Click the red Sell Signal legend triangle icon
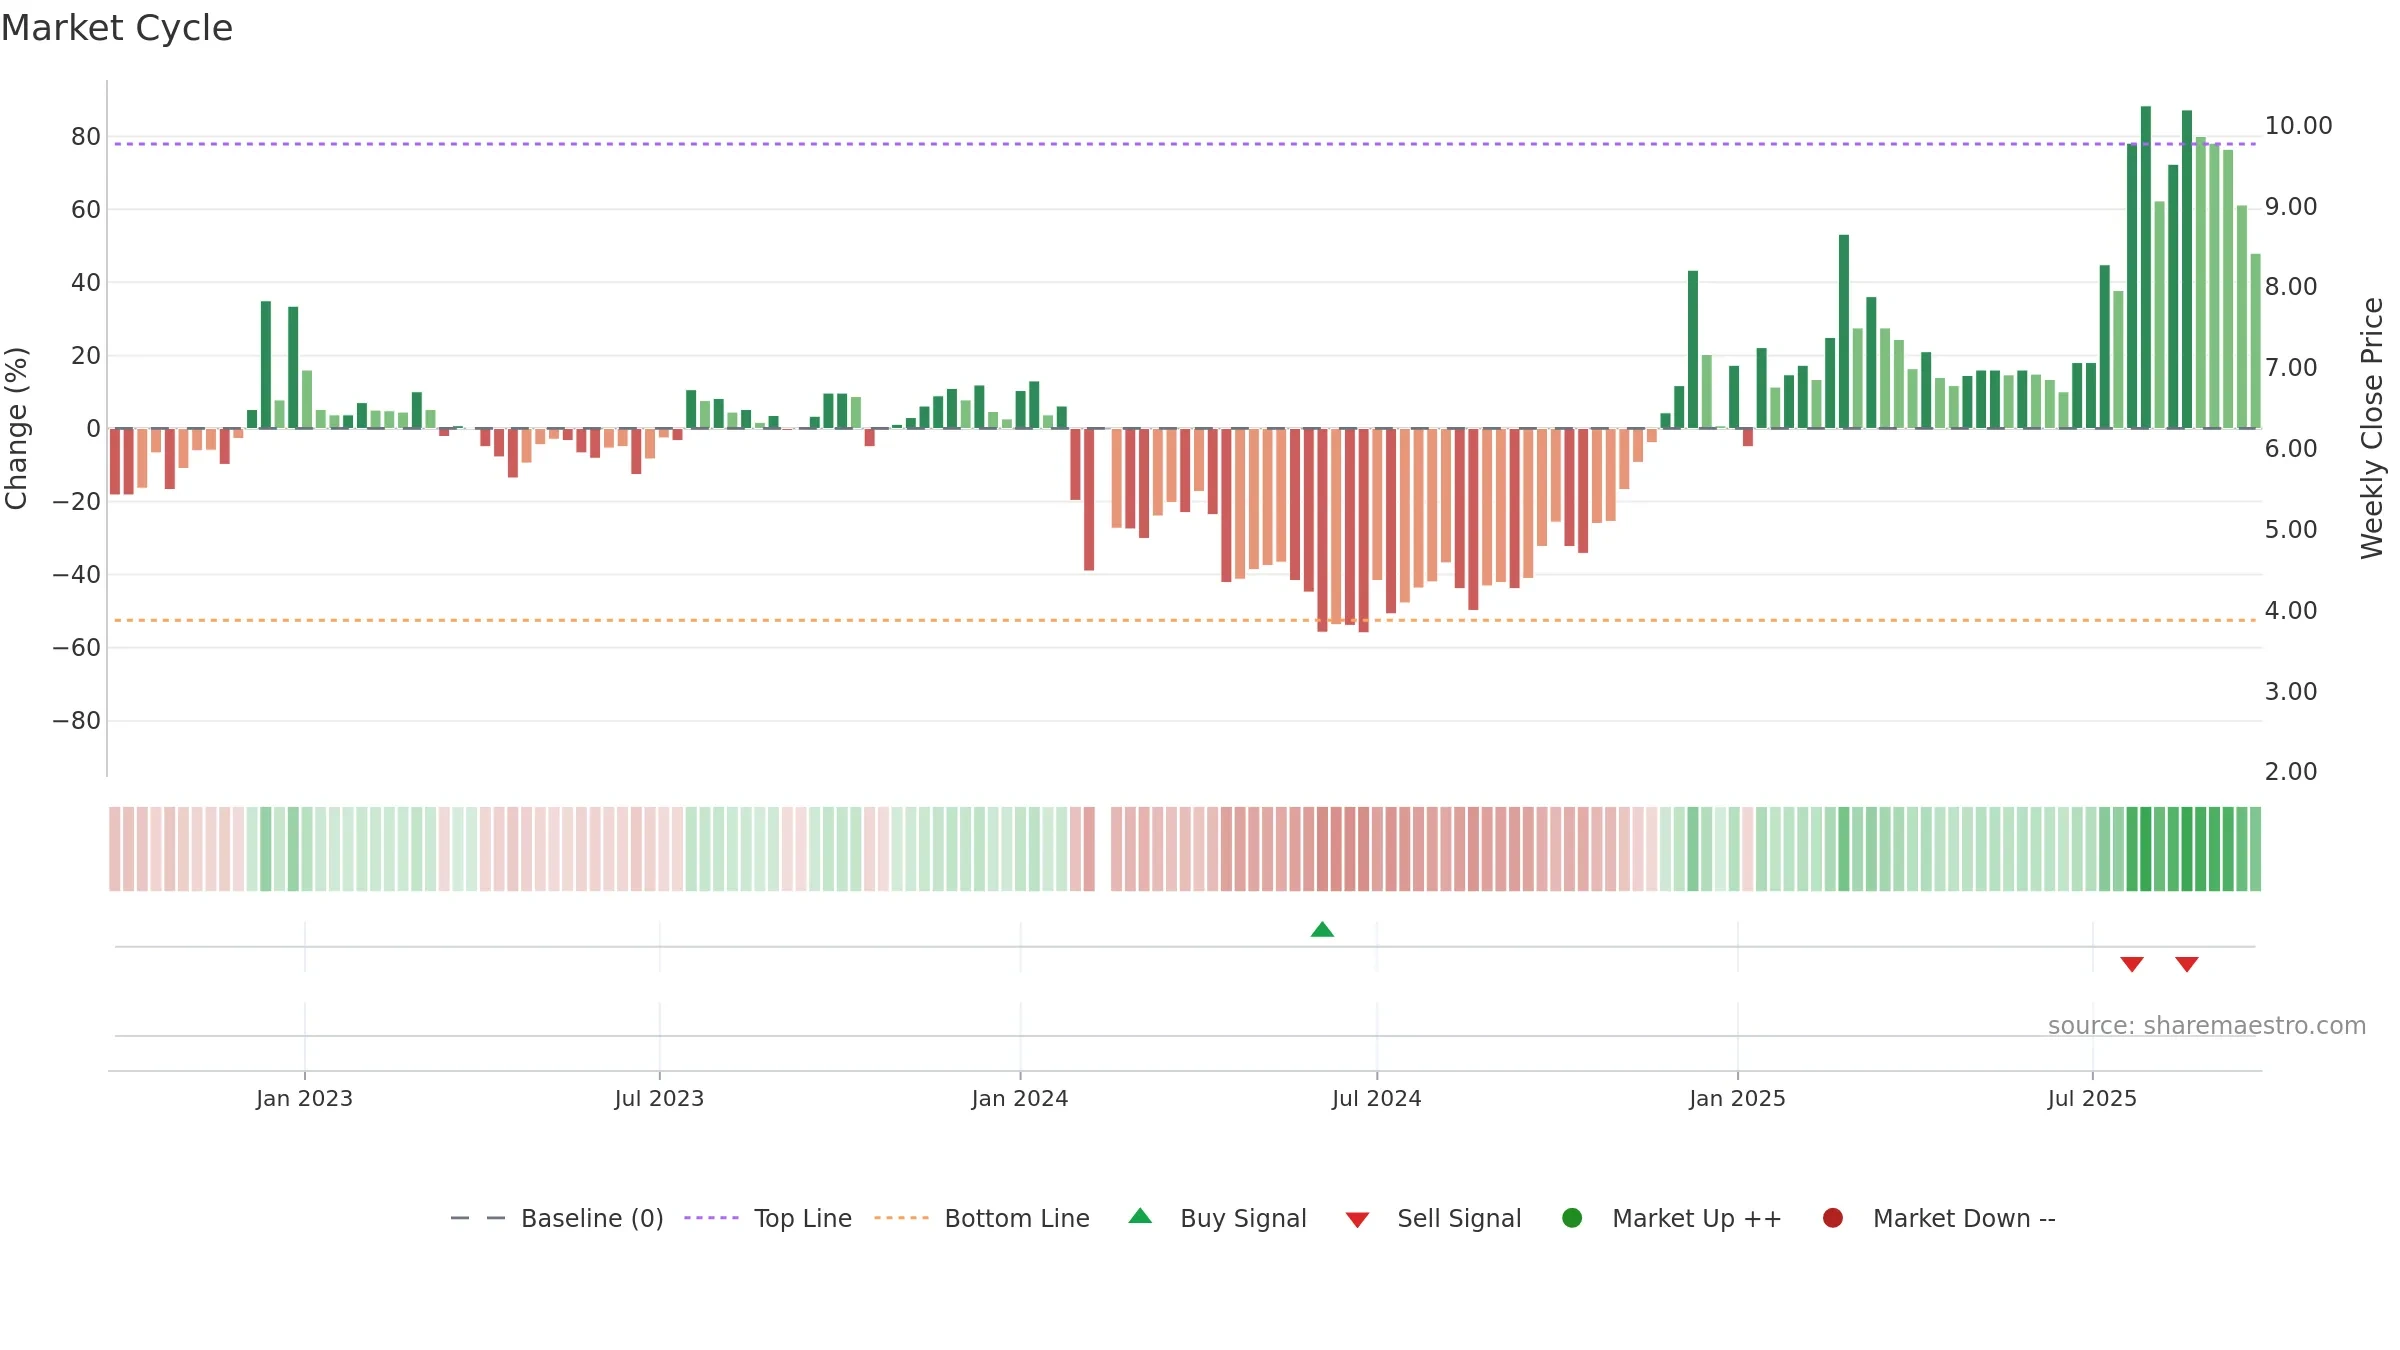The width and height of the screenshot is (2400, 1350). (x=1357, y=1220)
